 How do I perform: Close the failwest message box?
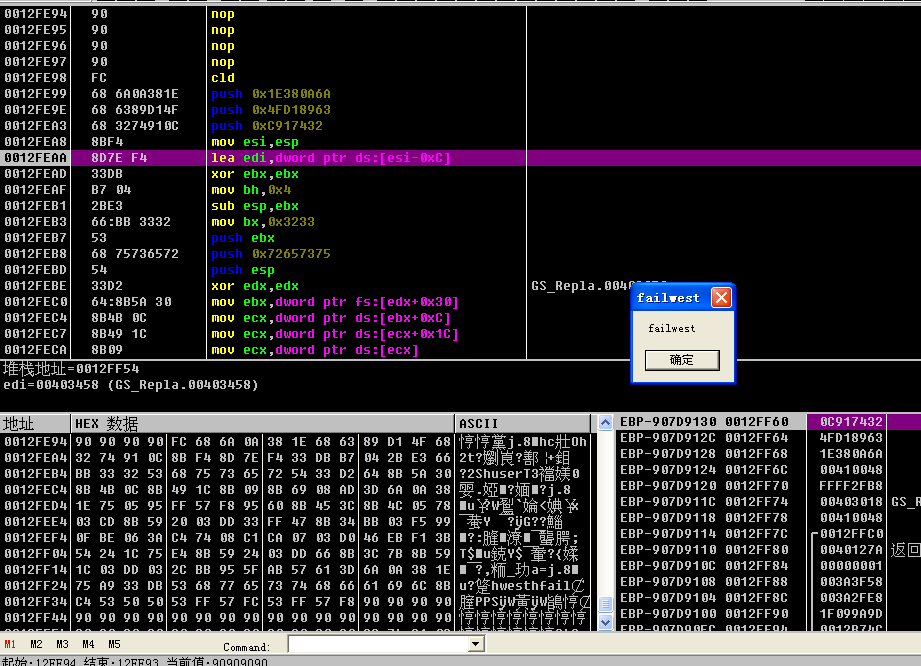(720, 298)
